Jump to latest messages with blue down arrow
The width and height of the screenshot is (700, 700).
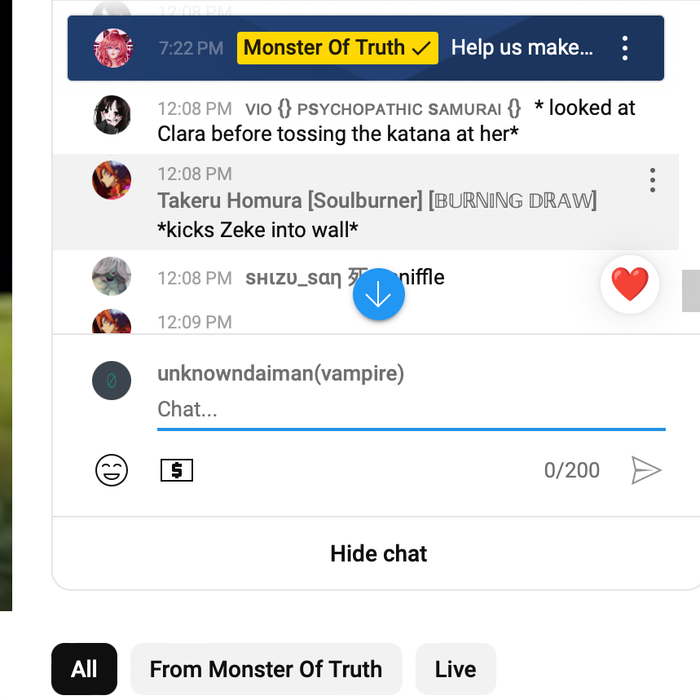point(379,295)
